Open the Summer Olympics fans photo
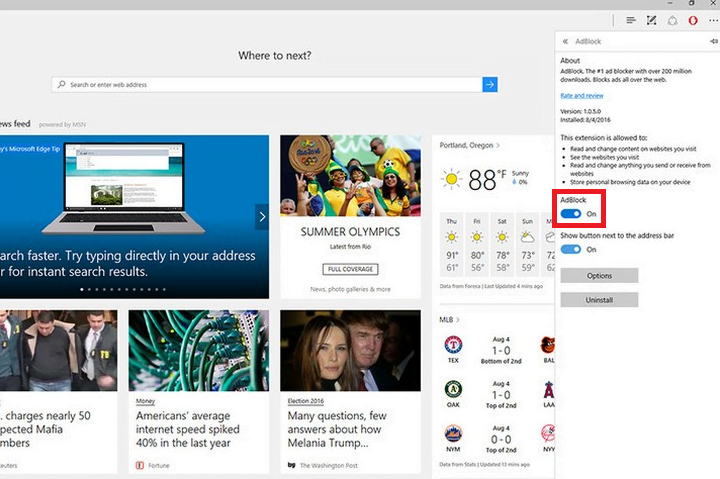 tap(350, 175)
